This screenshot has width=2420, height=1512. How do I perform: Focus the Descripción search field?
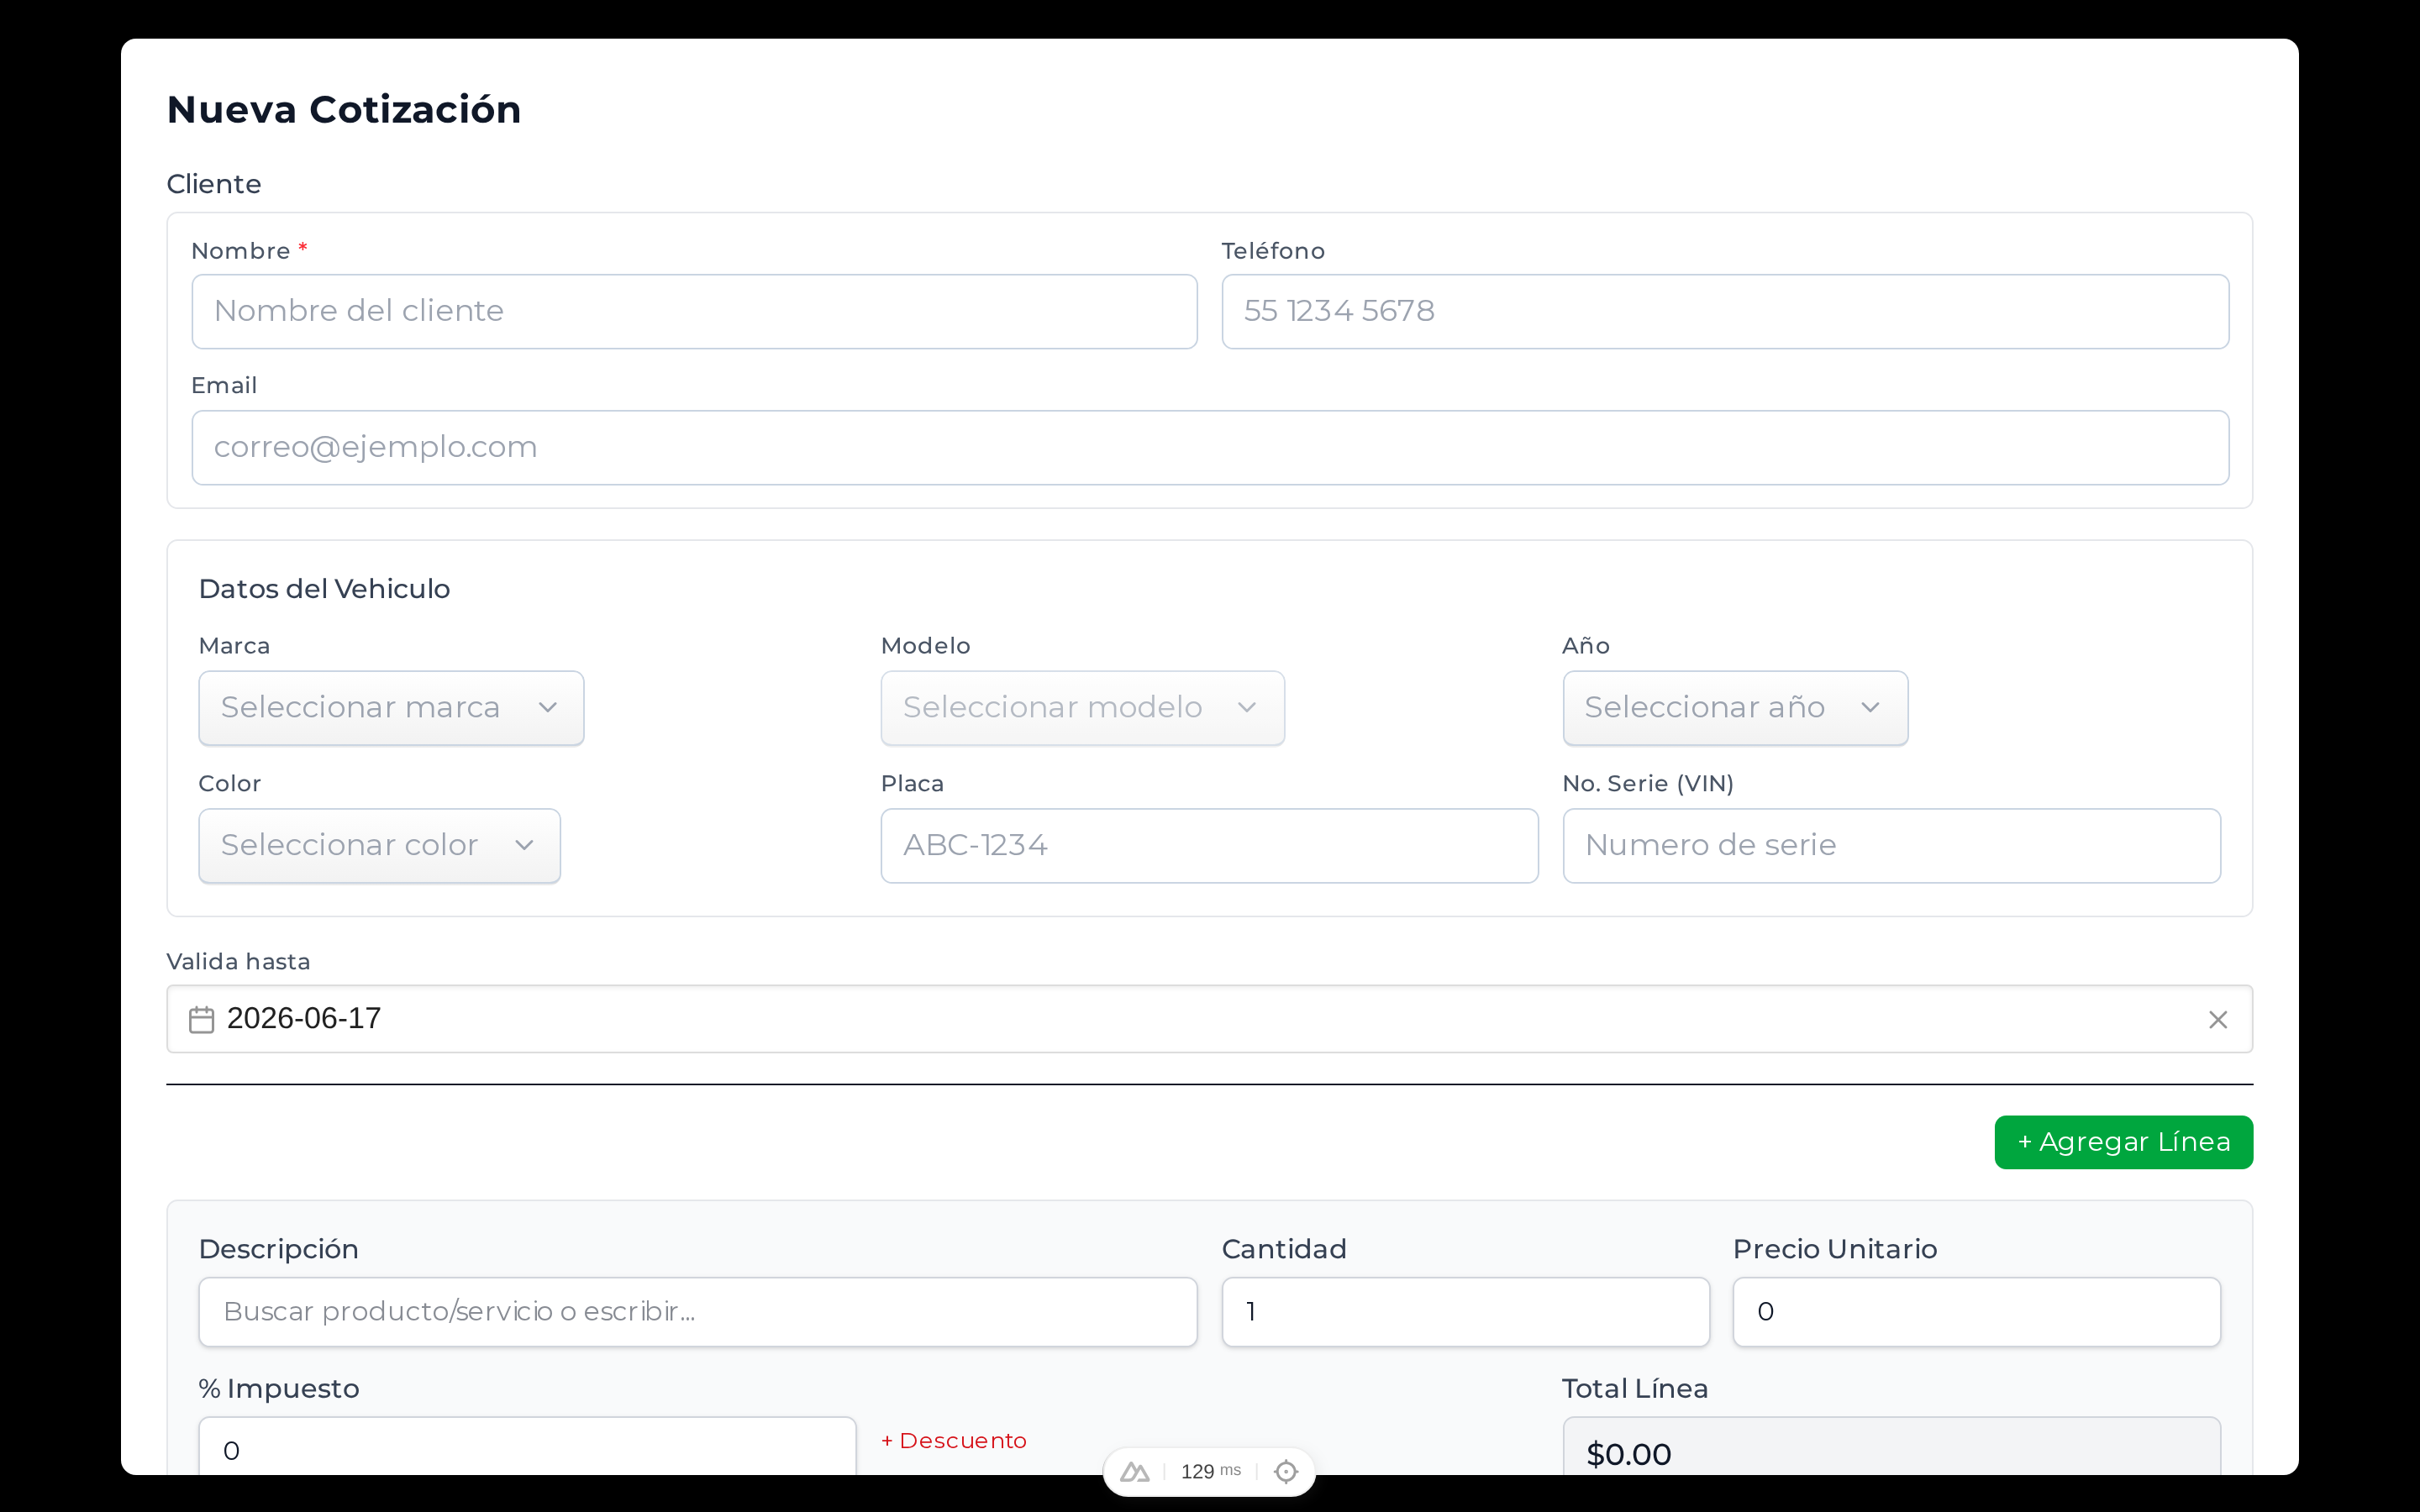click(697, 1311)
